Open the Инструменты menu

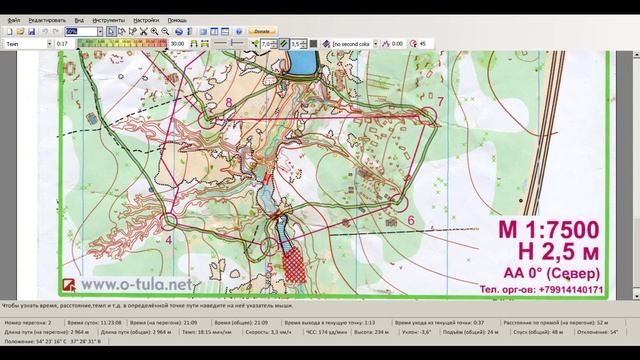[x=109, y=20]
